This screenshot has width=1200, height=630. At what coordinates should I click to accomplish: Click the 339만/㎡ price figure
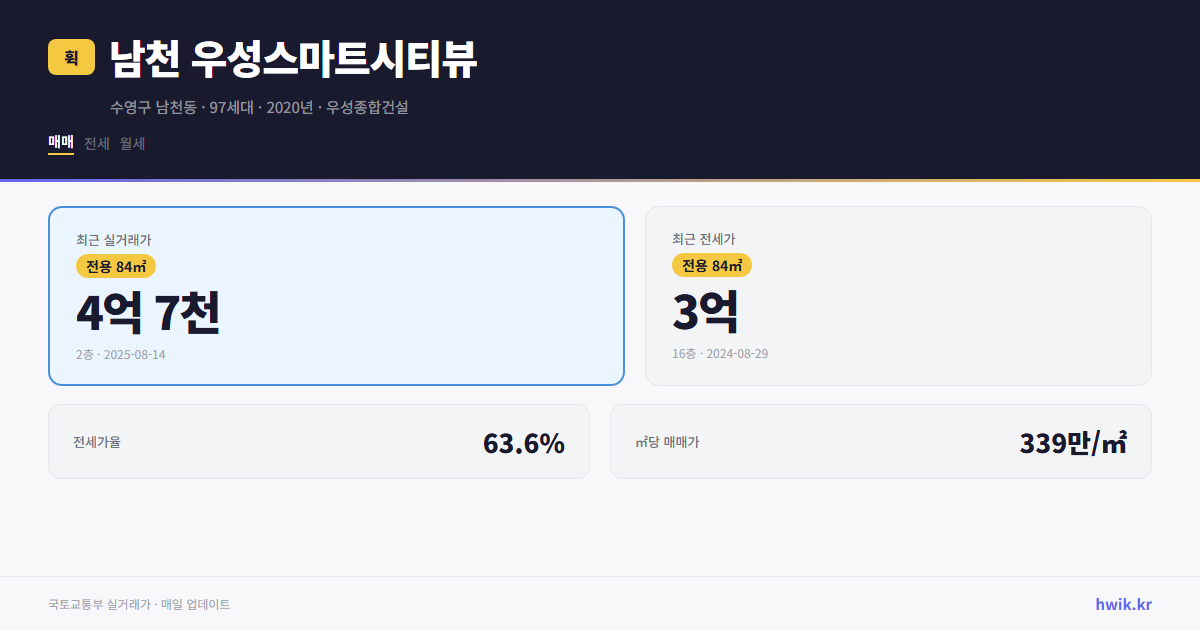(1073, 440)
